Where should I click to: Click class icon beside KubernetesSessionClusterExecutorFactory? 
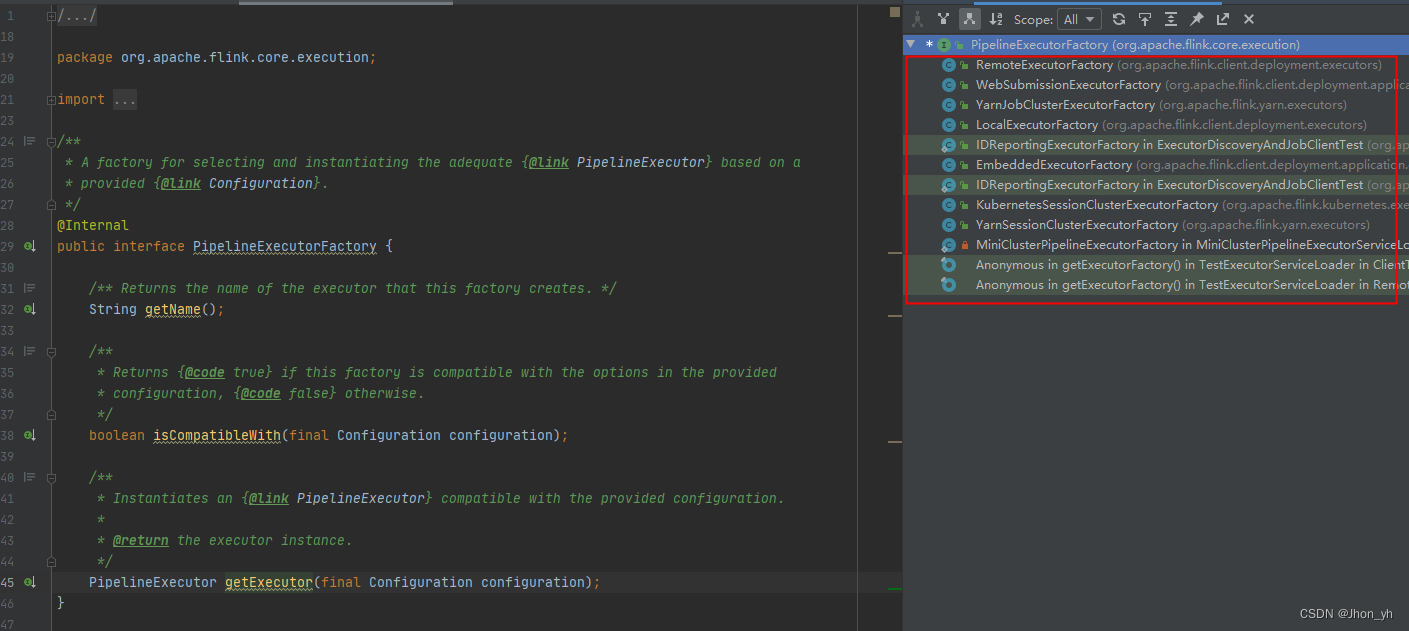949,205
